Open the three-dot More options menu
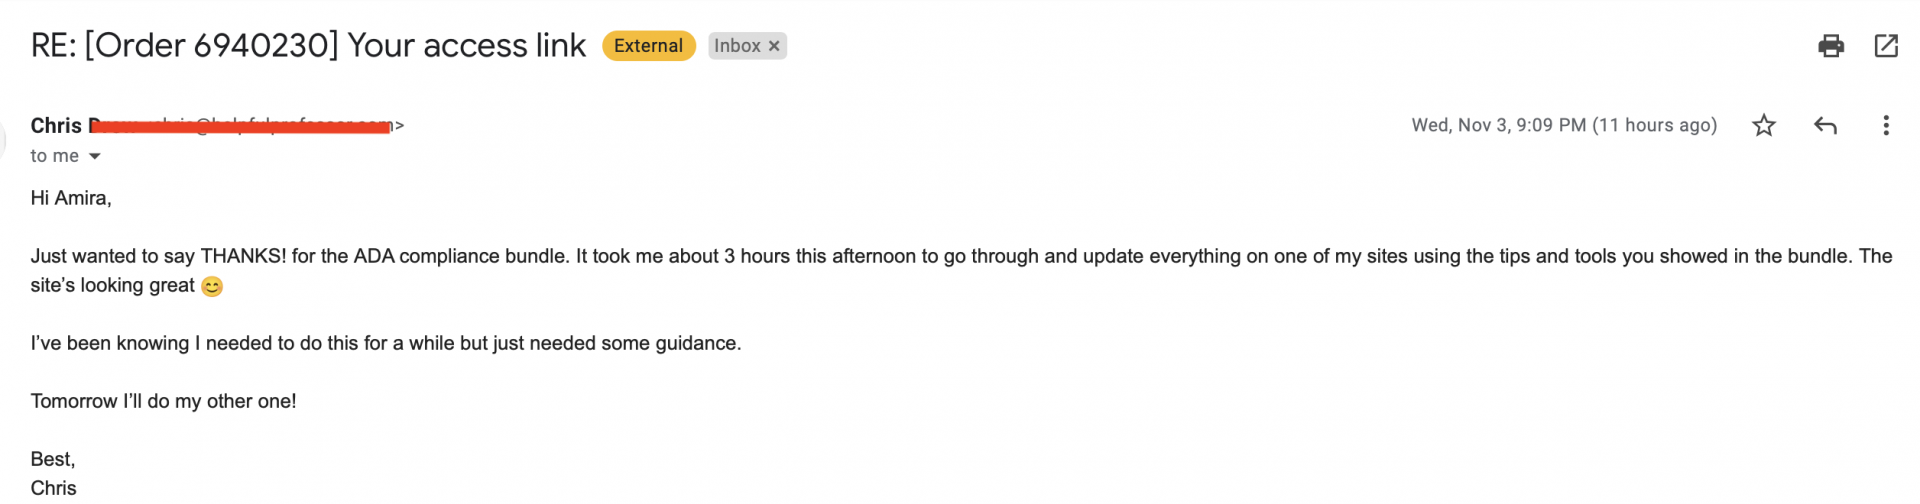The image size is (1920, 504). click(1885, 125)
